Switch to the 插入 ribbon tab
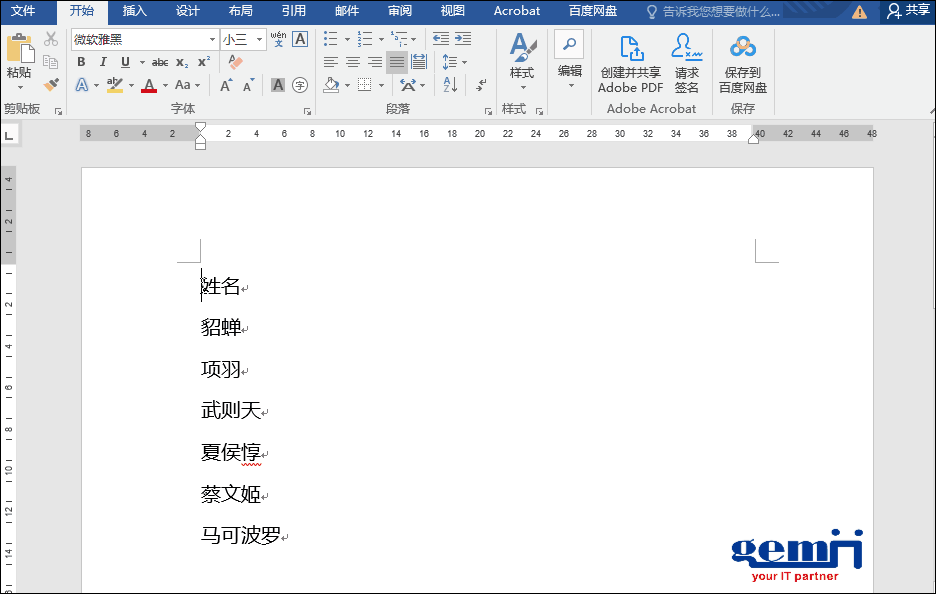Image resolution: width=936 pixels, height=594 pixels. 134,11
